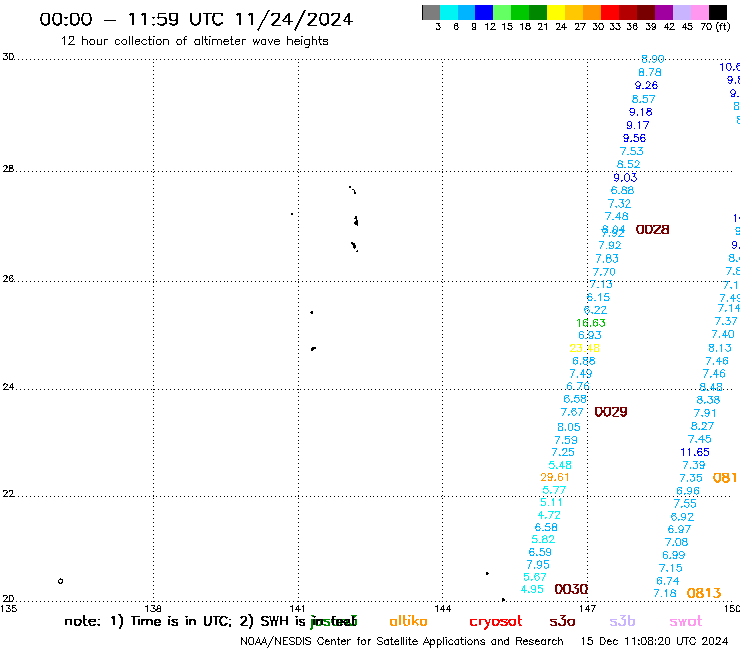Click the wave height value 7.25

[563, 452]
